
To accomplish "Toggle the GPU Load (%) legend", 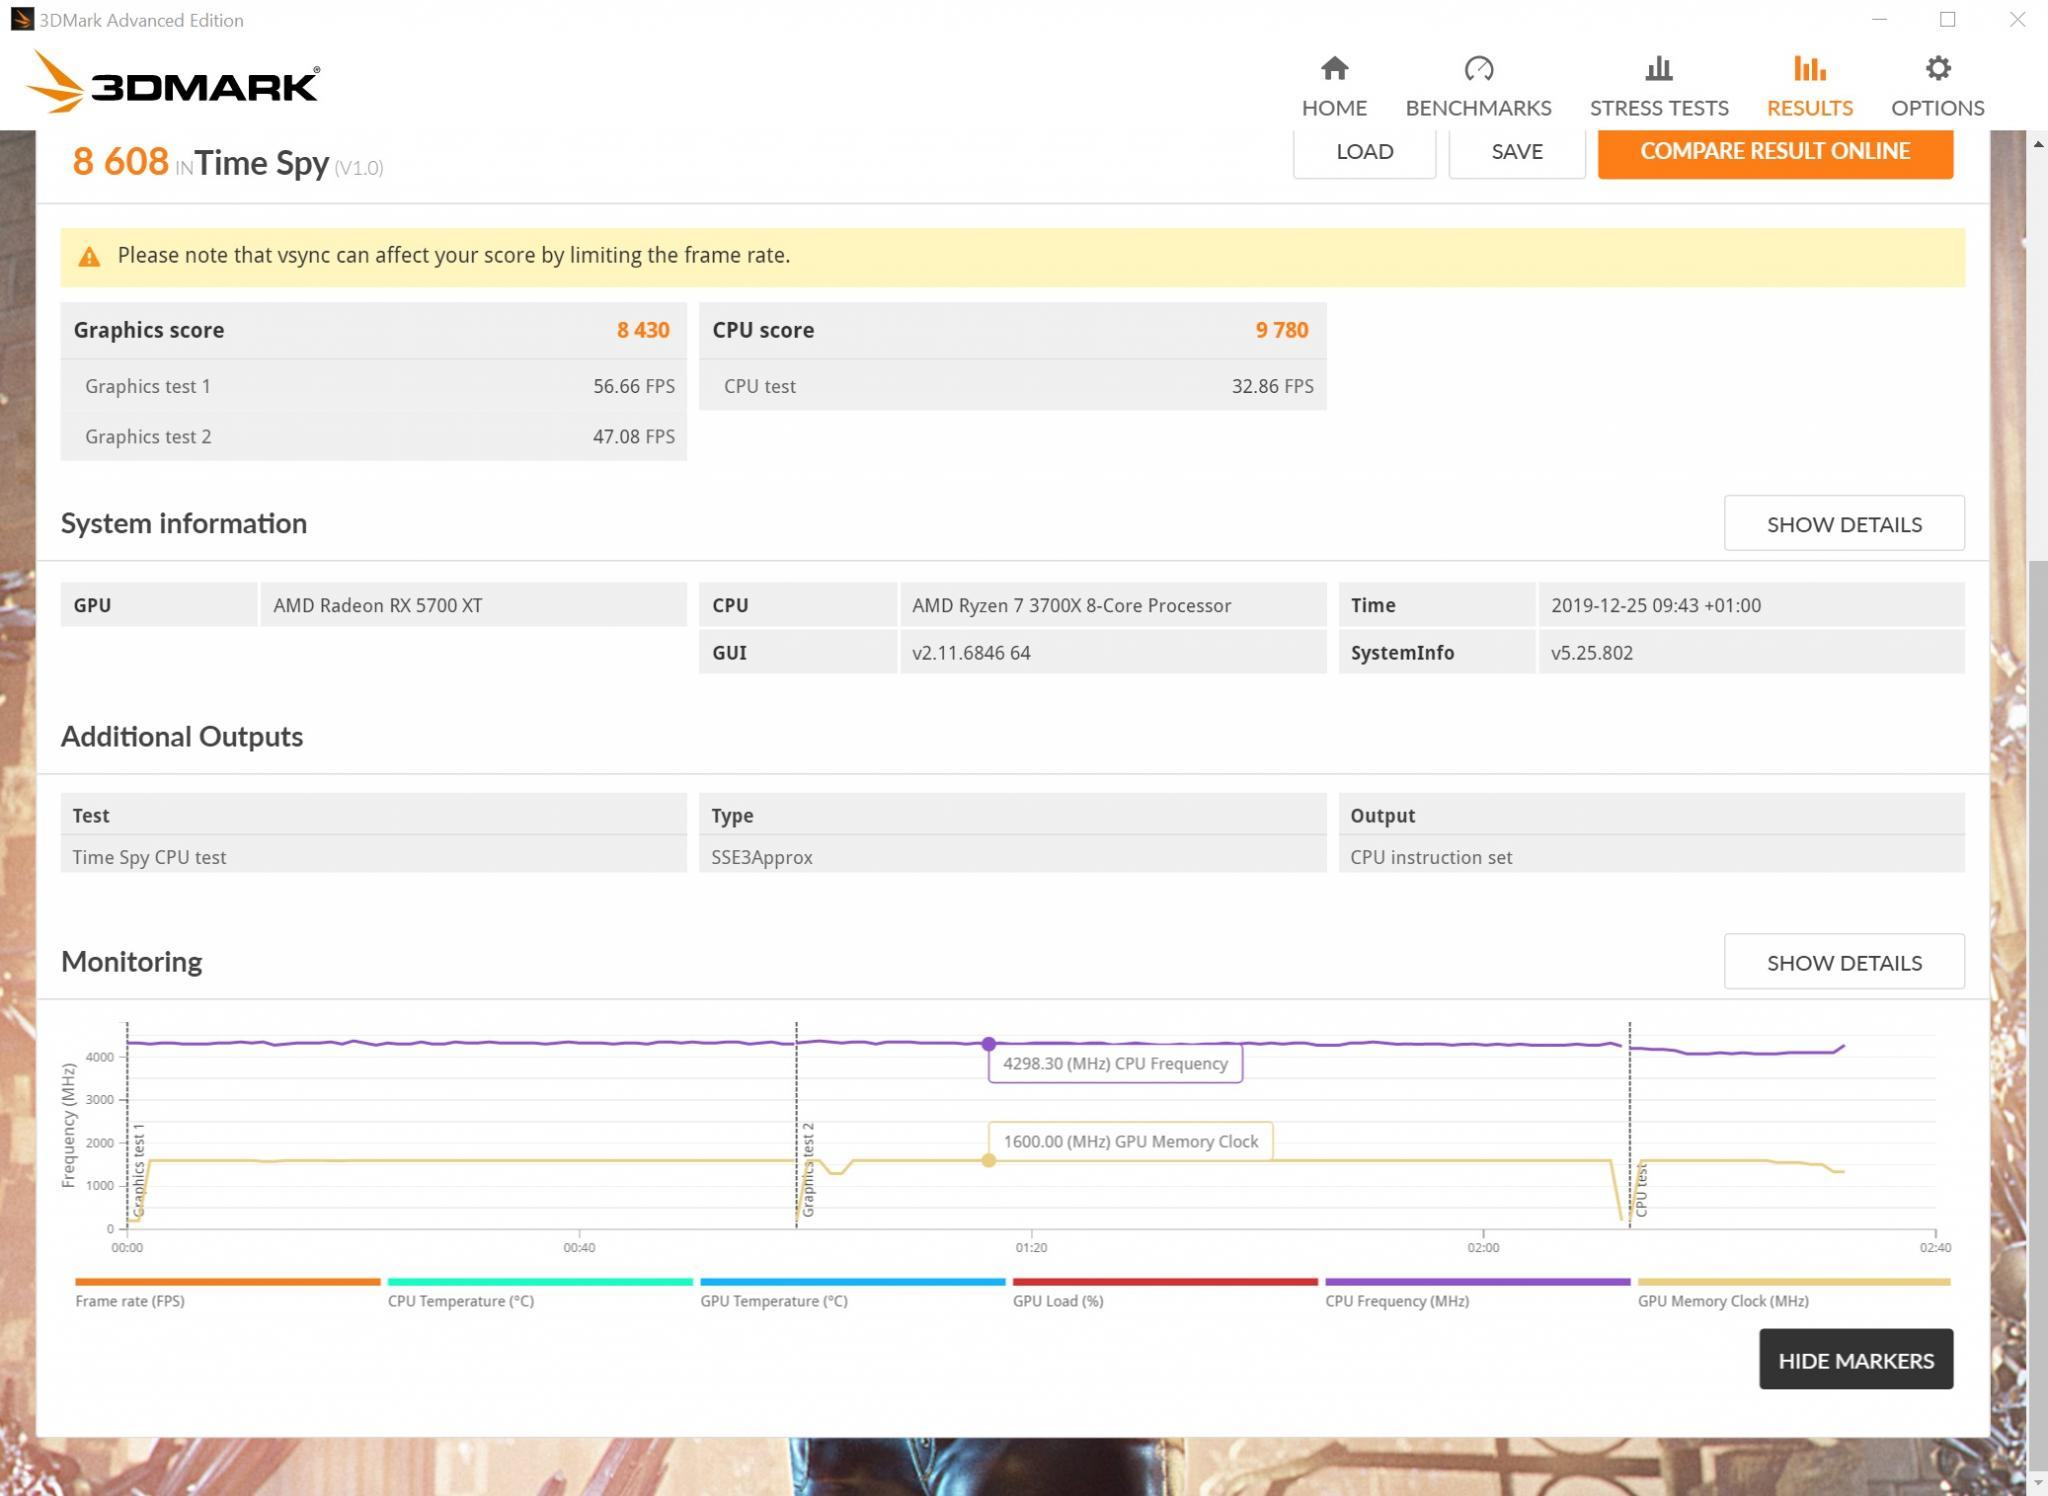I will [x=1058, y=1301].
